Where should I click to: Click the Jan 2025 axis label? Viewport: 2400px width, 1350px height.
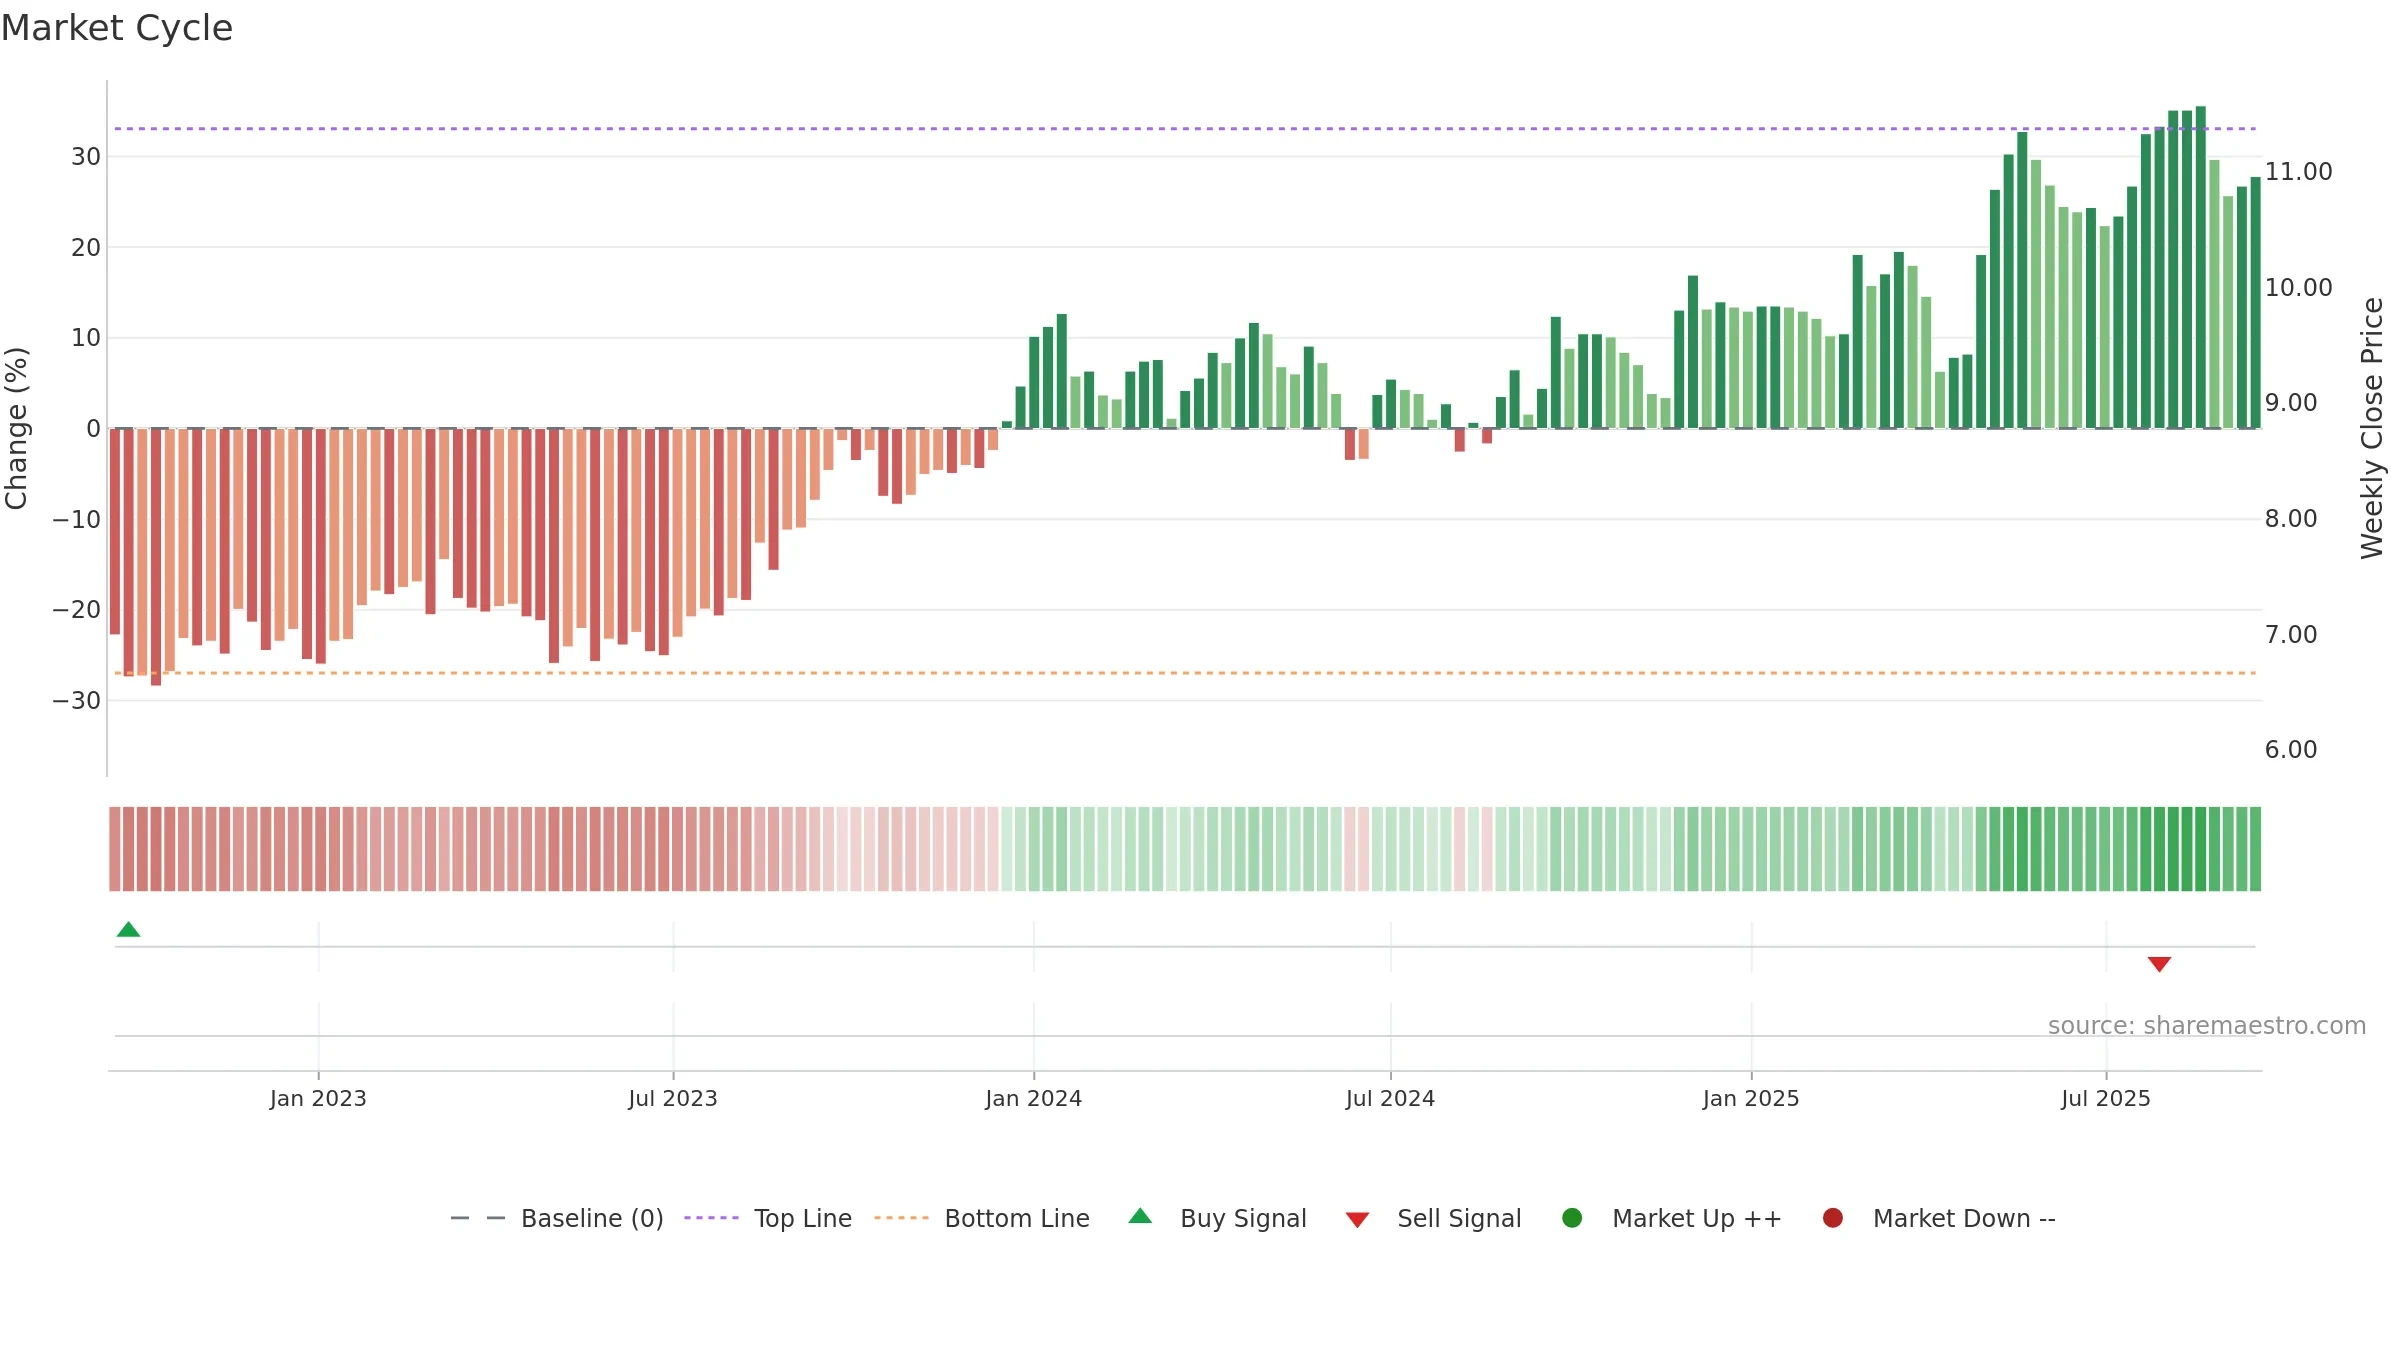pos(1751,1098)
